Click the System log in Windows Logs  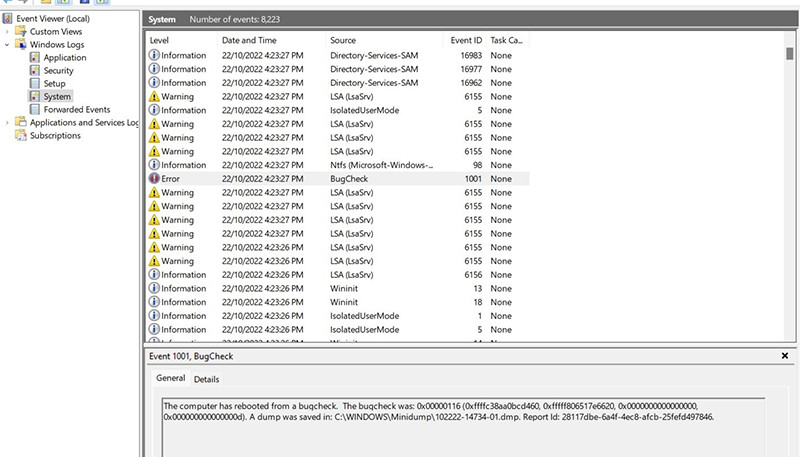click(x=57, y=97)
